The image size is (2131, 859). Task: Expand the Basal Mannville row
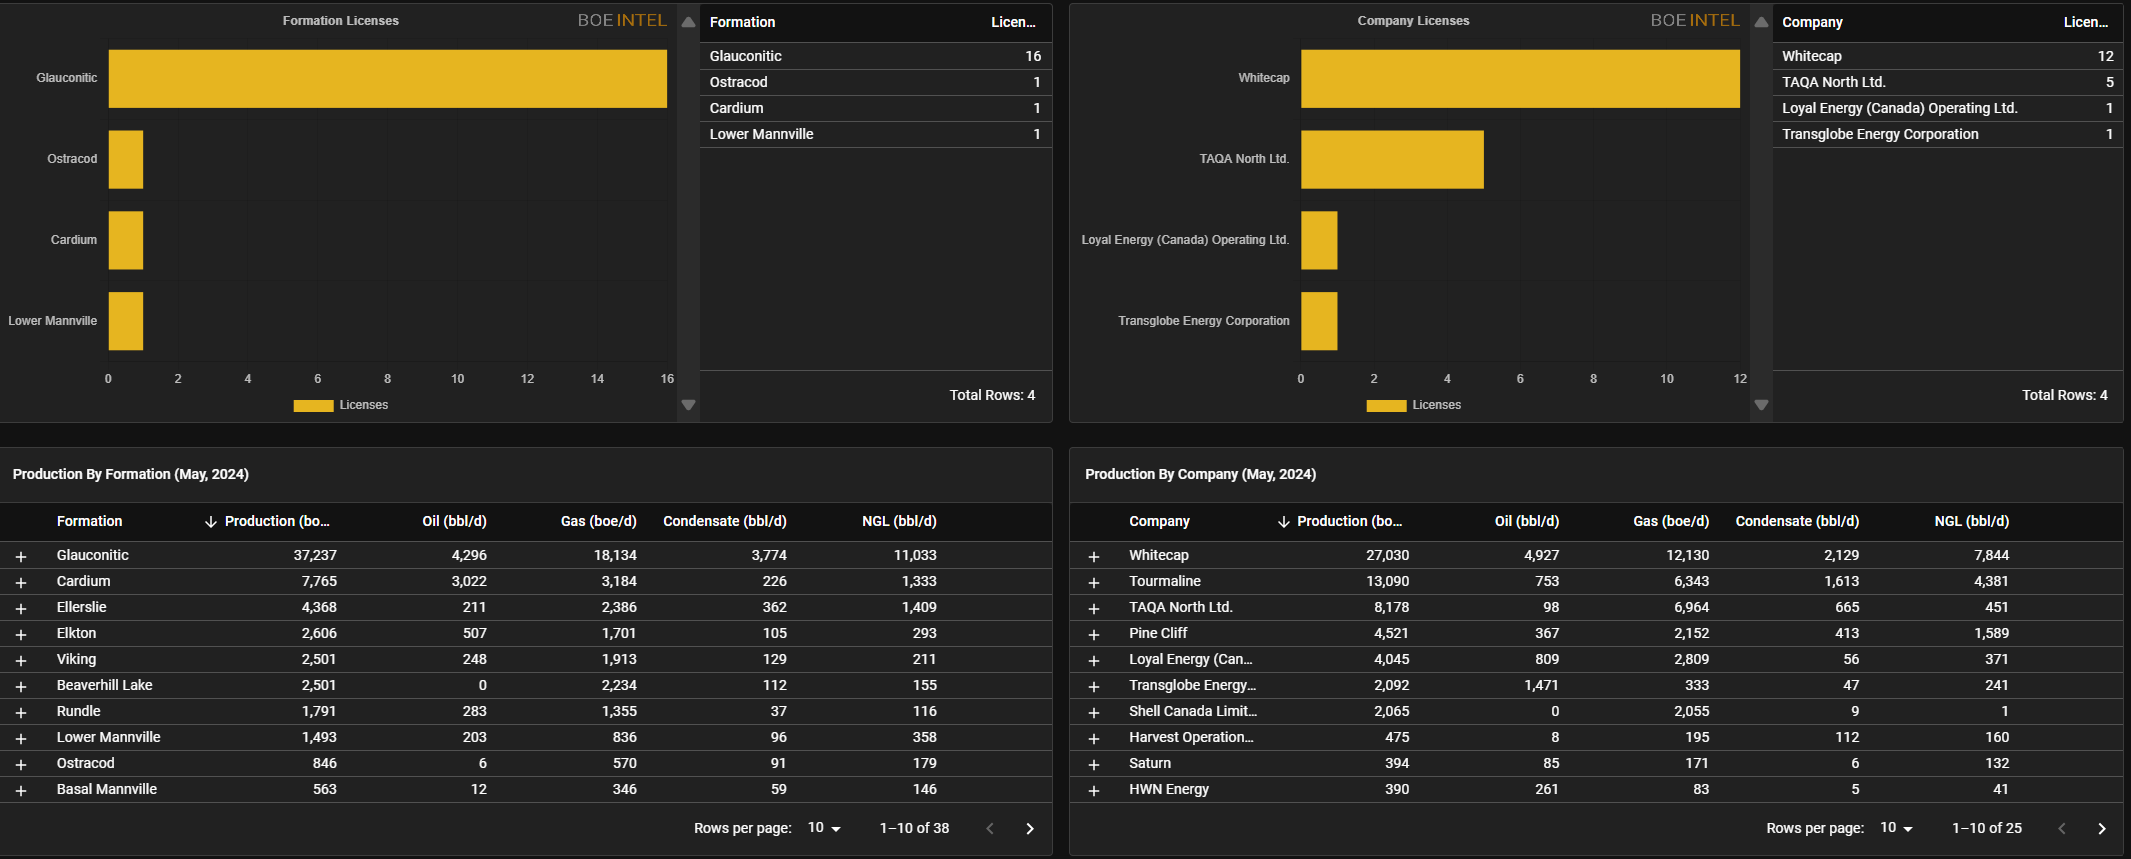[x=20, y=790]
